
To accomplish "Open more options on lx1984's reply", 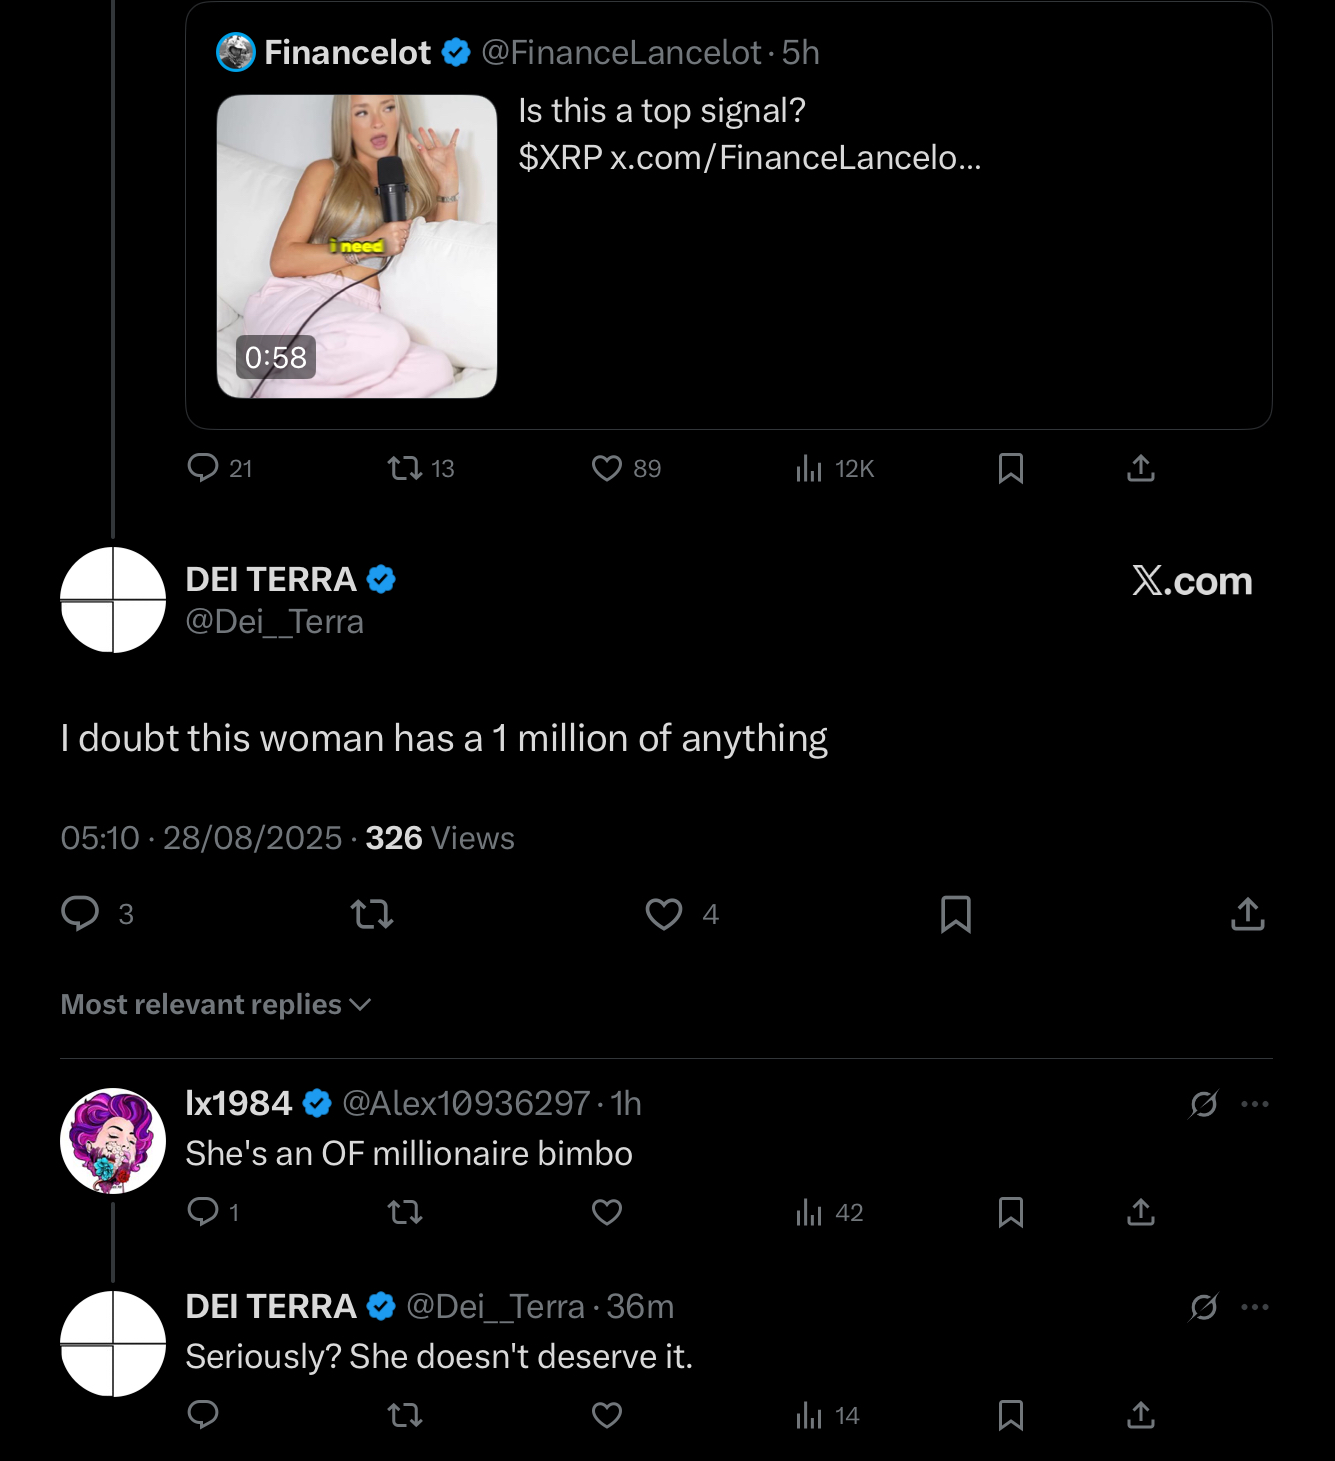I will click(x=1254, y=1104).
